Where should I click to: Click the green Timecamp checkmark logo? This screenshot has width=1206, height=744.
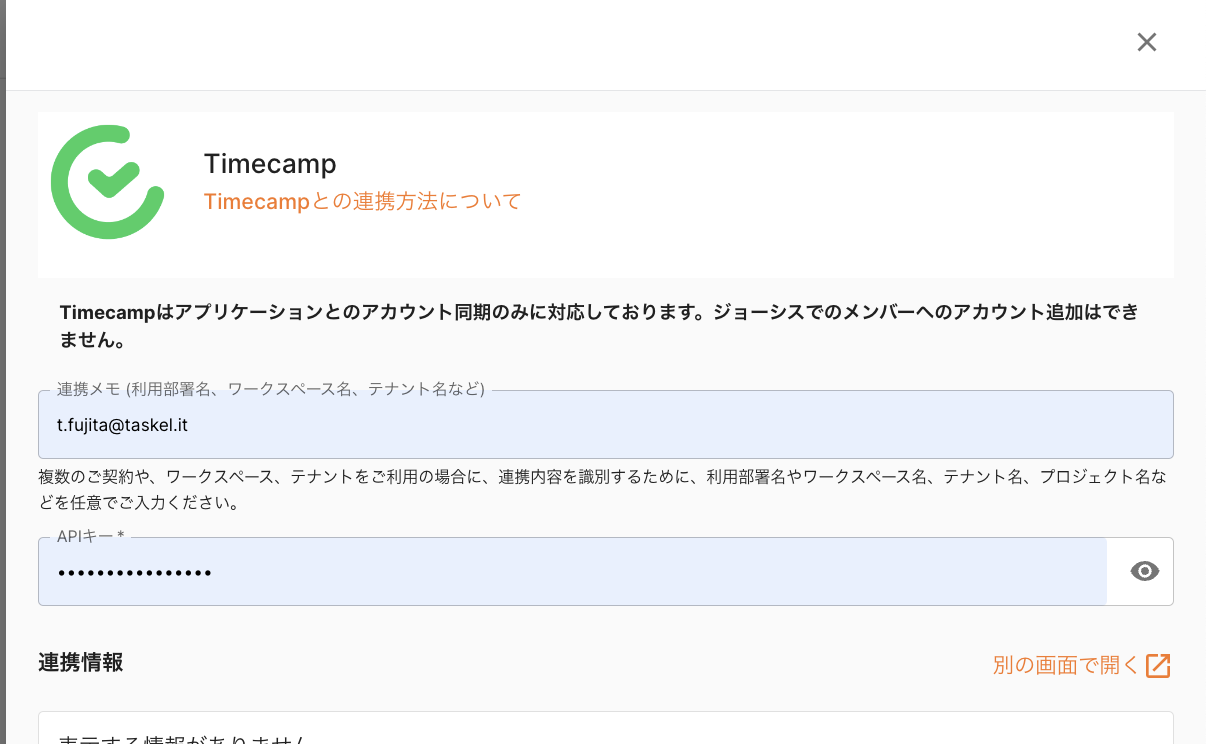[107, 182]
